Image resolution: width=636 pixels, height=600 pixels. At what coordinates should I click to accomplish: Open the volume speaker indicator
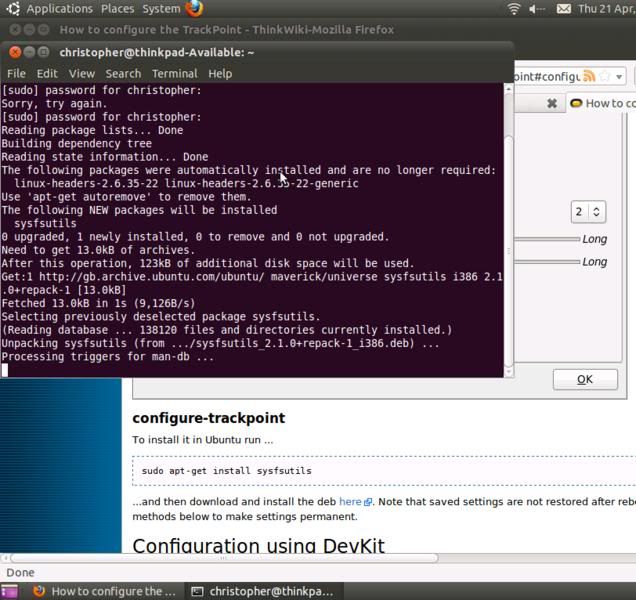(537, 9)
